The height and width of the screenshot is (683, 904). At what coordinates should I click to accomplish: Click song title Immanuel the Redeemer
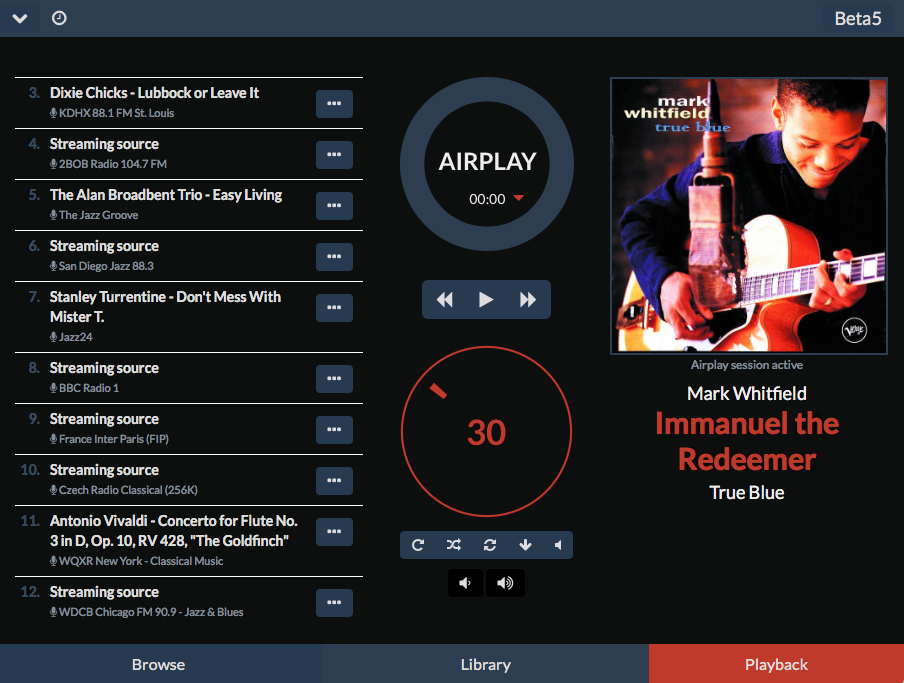747,442
